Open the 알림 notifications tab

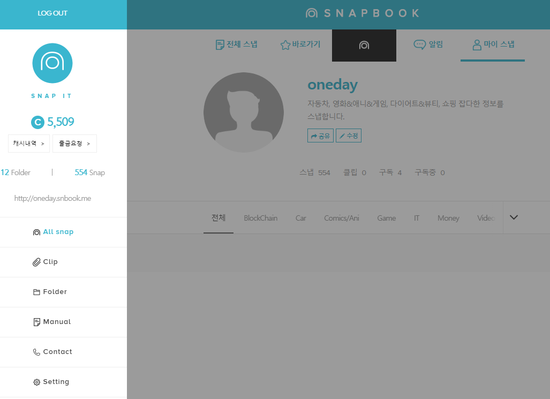tap(428, 45)
